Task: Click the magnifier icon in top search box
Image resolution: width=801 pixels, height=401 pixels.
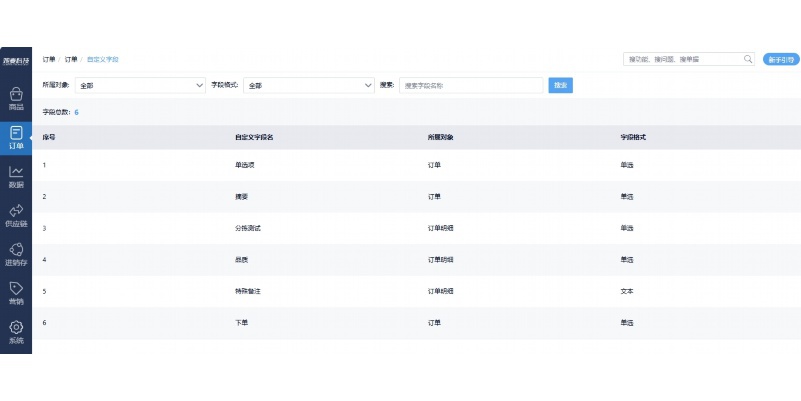Action: [747, 60]
